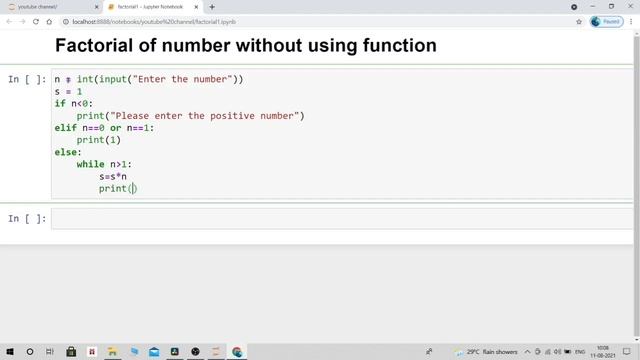Reload the notebook page

(36, 22)
